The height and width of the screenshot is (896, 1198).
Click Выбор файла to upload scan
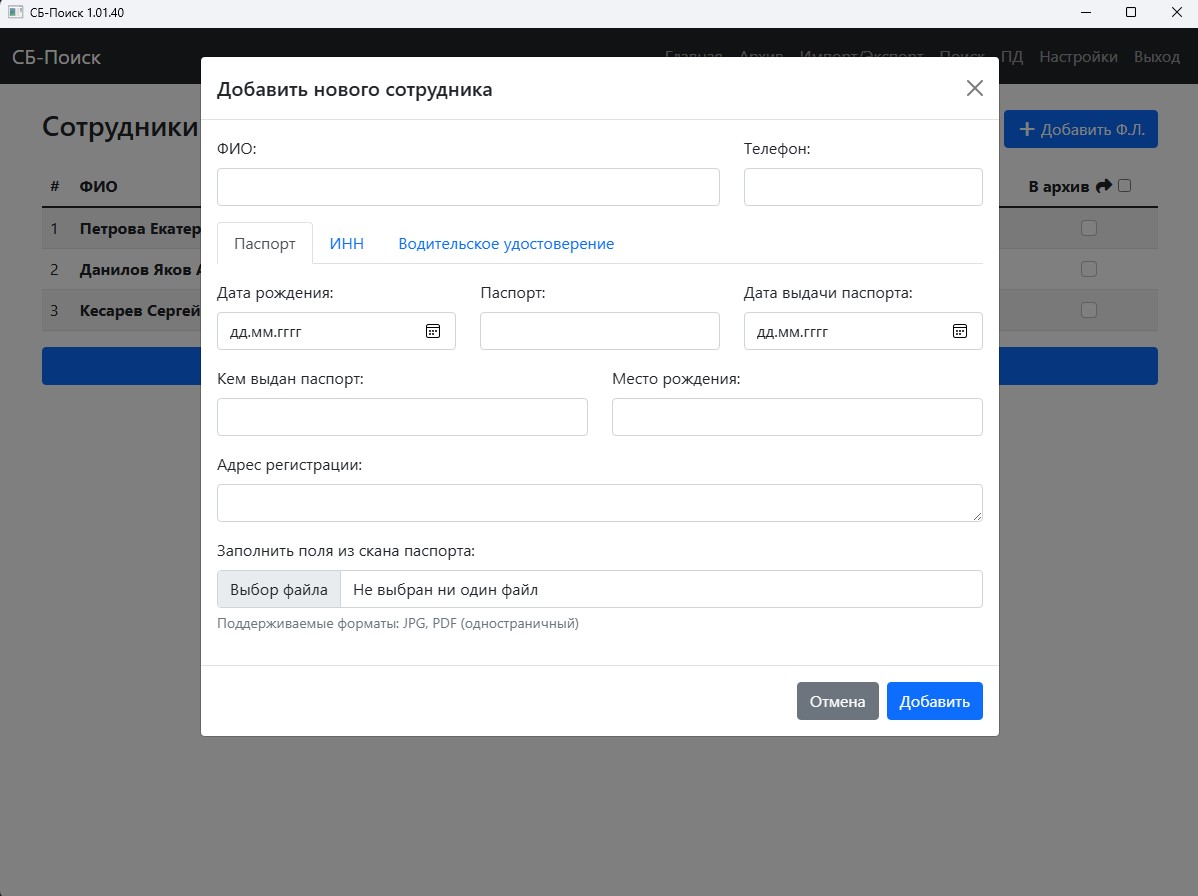coord(279,589)
